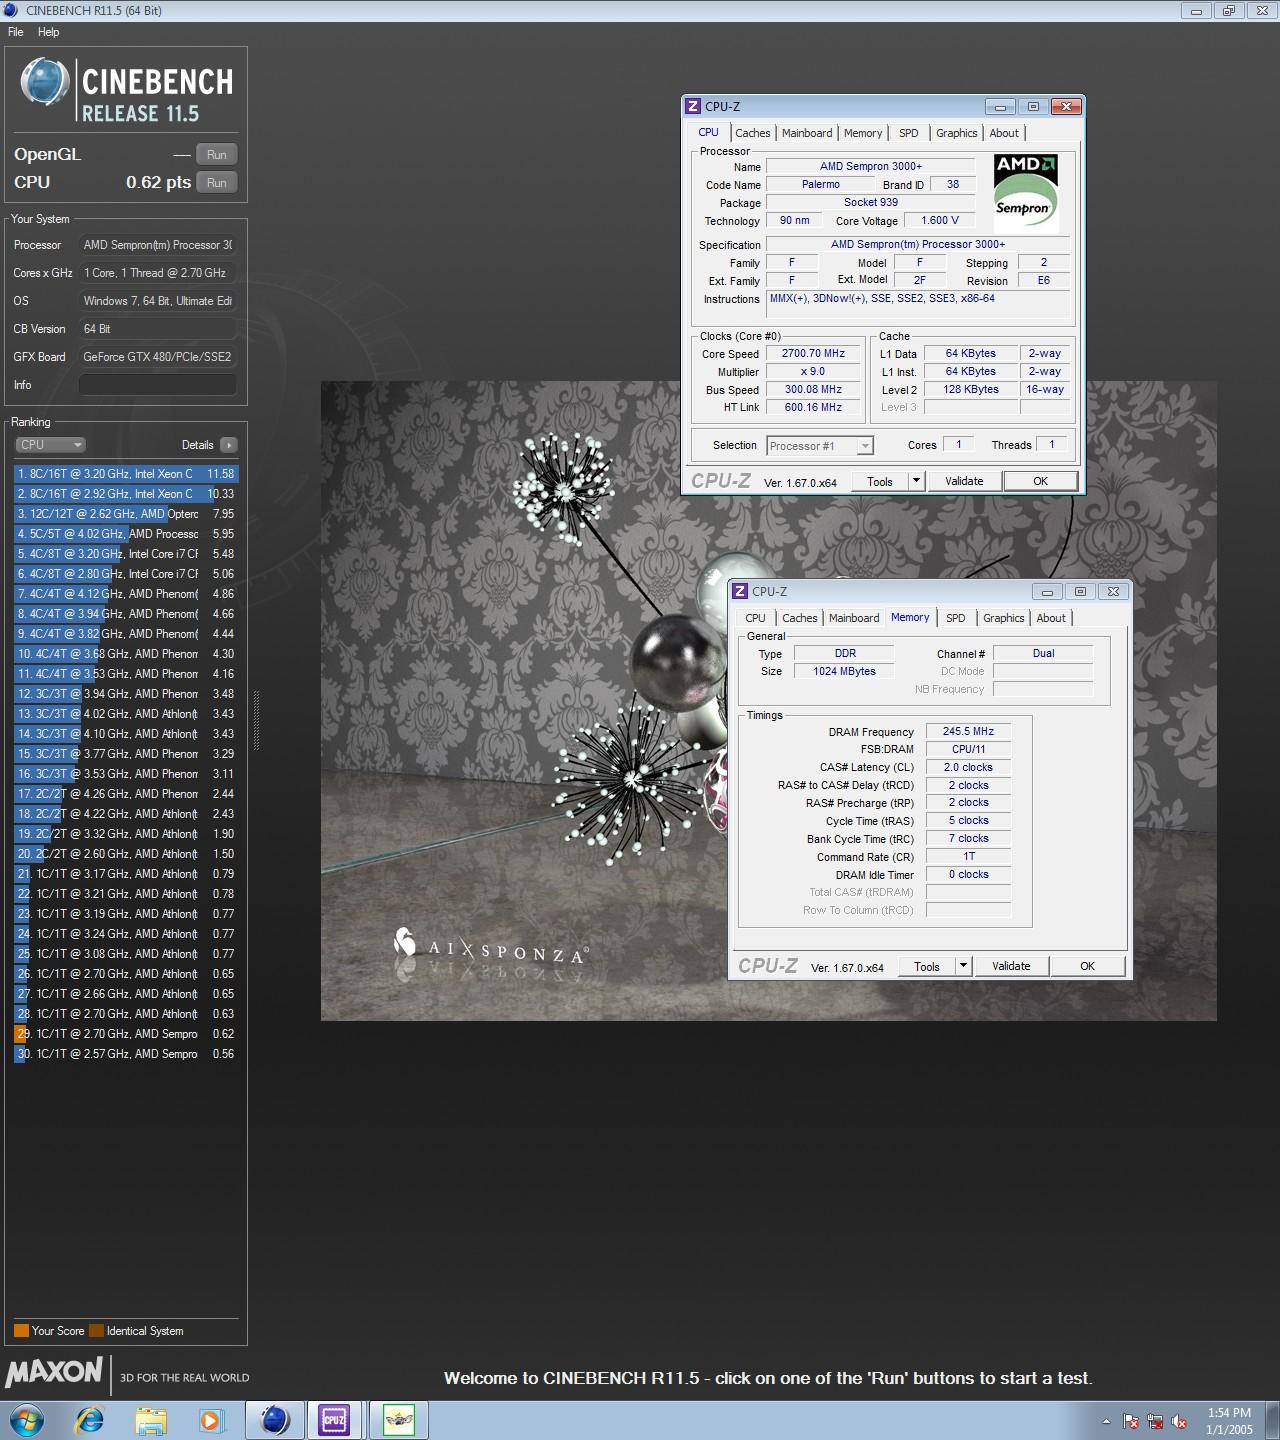This screenshot has width=1280, height=1440.
Task: Open SPD tab in upper CPU-Z window
Action: [909, 133]
